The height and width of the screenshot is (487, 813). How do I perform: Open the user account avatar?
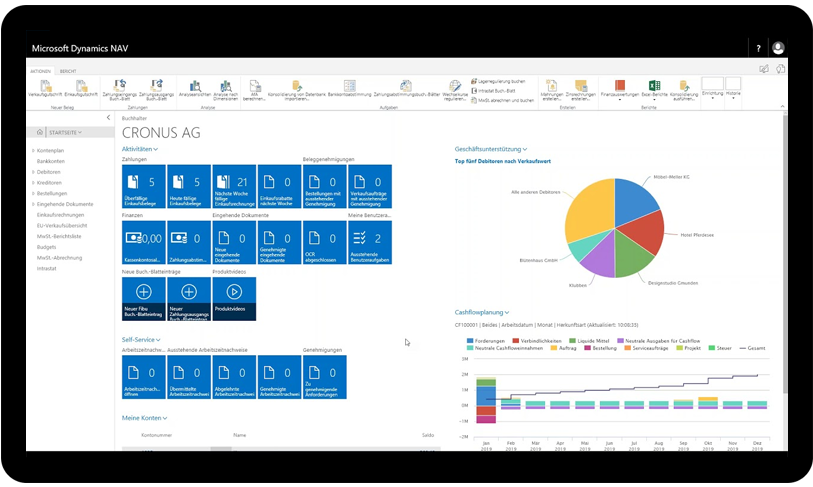pyautogui.click(x=778, y=48)
